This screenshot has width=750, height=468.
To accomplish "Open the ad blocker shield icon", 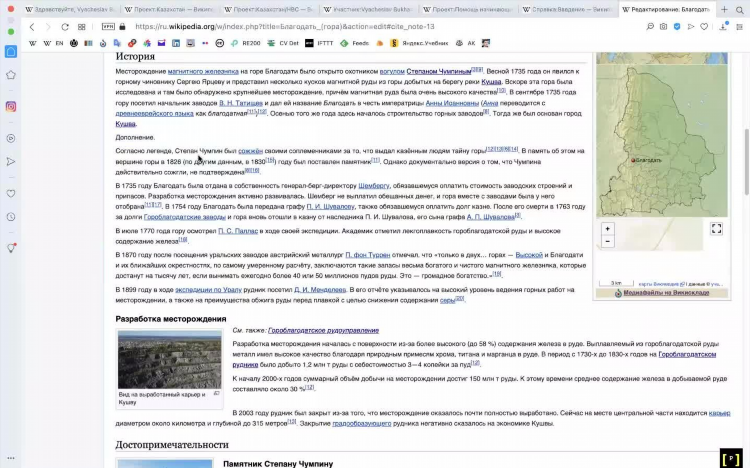I will (x=677, y=27).
